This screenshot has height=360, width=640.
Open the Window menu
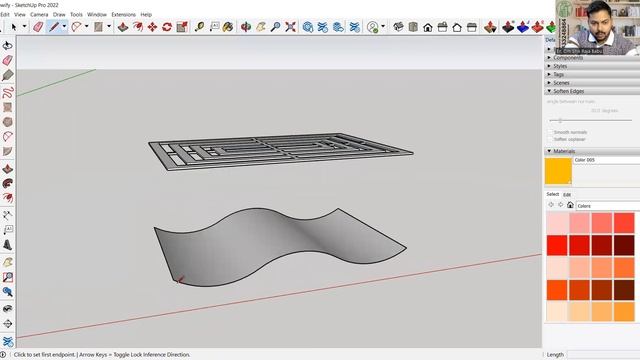click(x=97, y=14)
